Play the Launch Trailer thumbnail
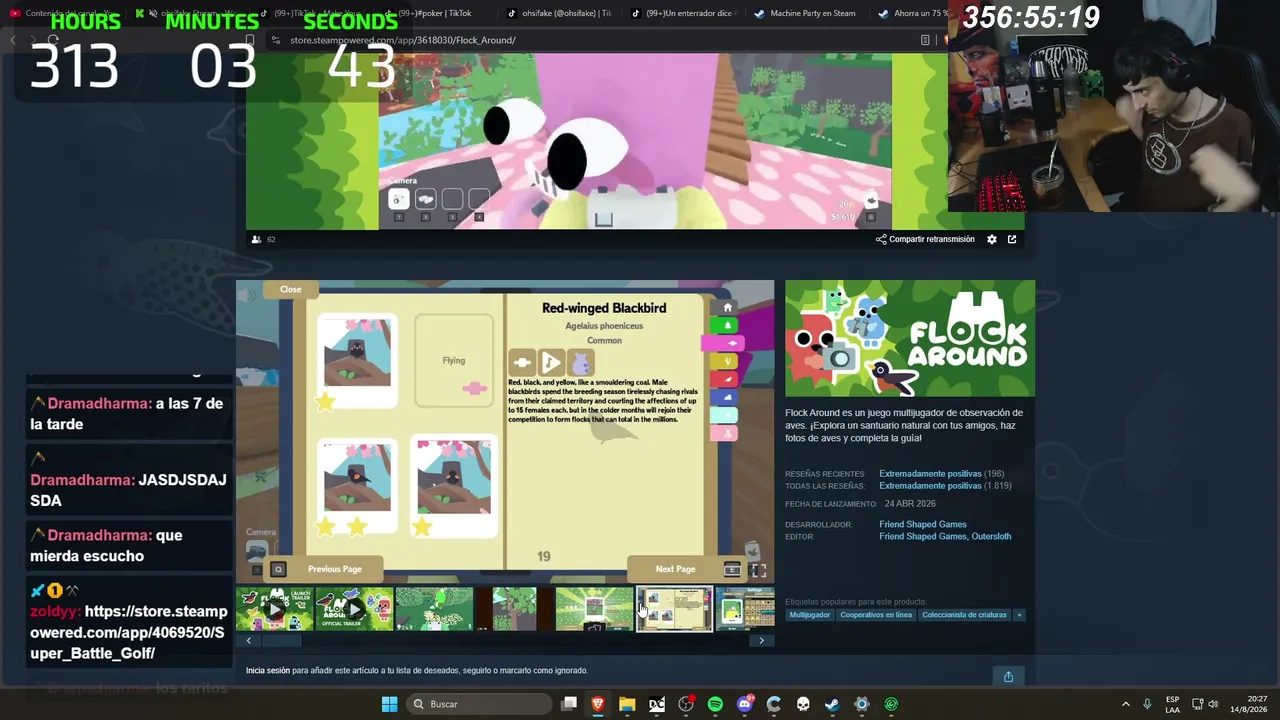This screenshot has width=1280, height=720. pos(275,609)
